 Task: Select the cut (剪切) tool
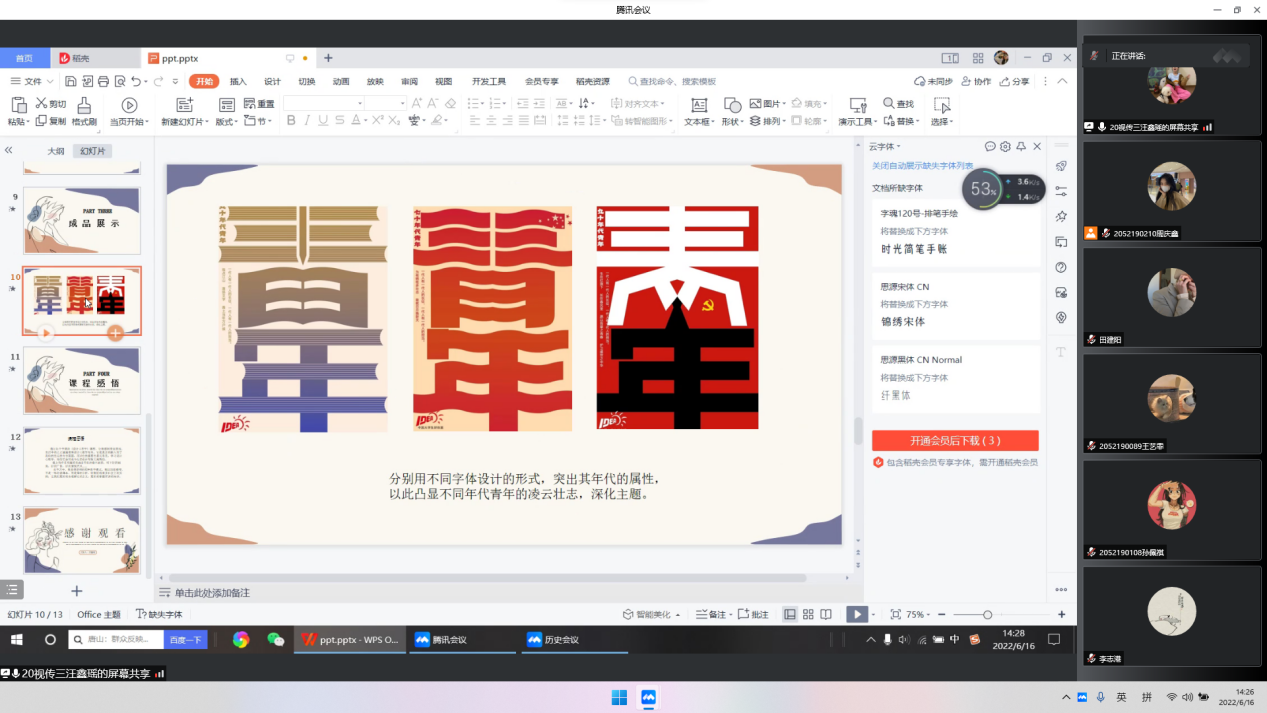click(51, 104)
